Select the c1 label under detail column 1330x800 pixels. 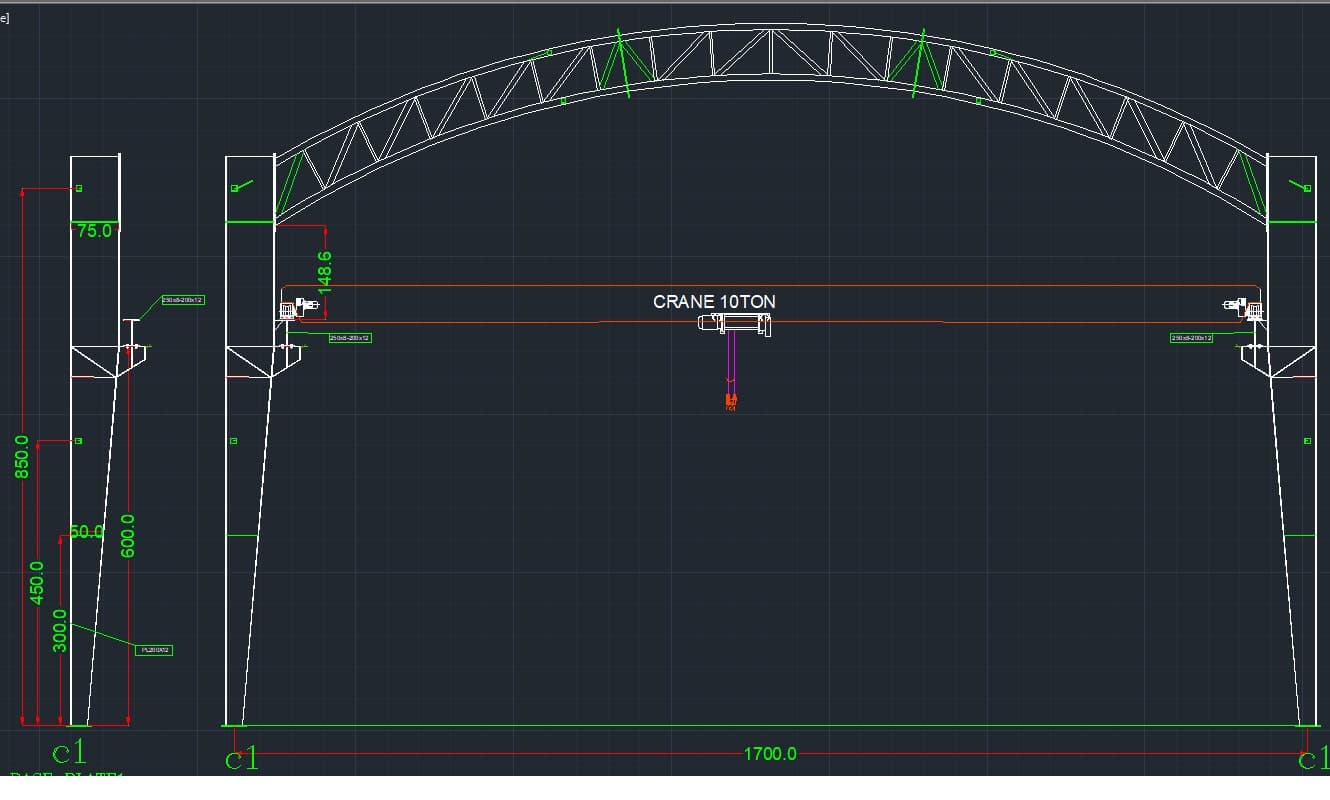click(69, 750)
